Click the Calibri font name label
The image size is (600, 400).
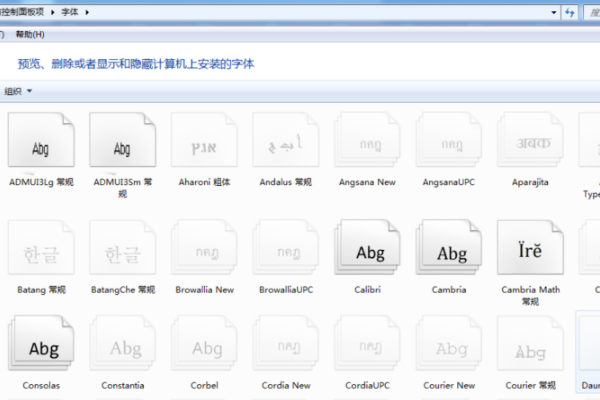pos(367,290)
